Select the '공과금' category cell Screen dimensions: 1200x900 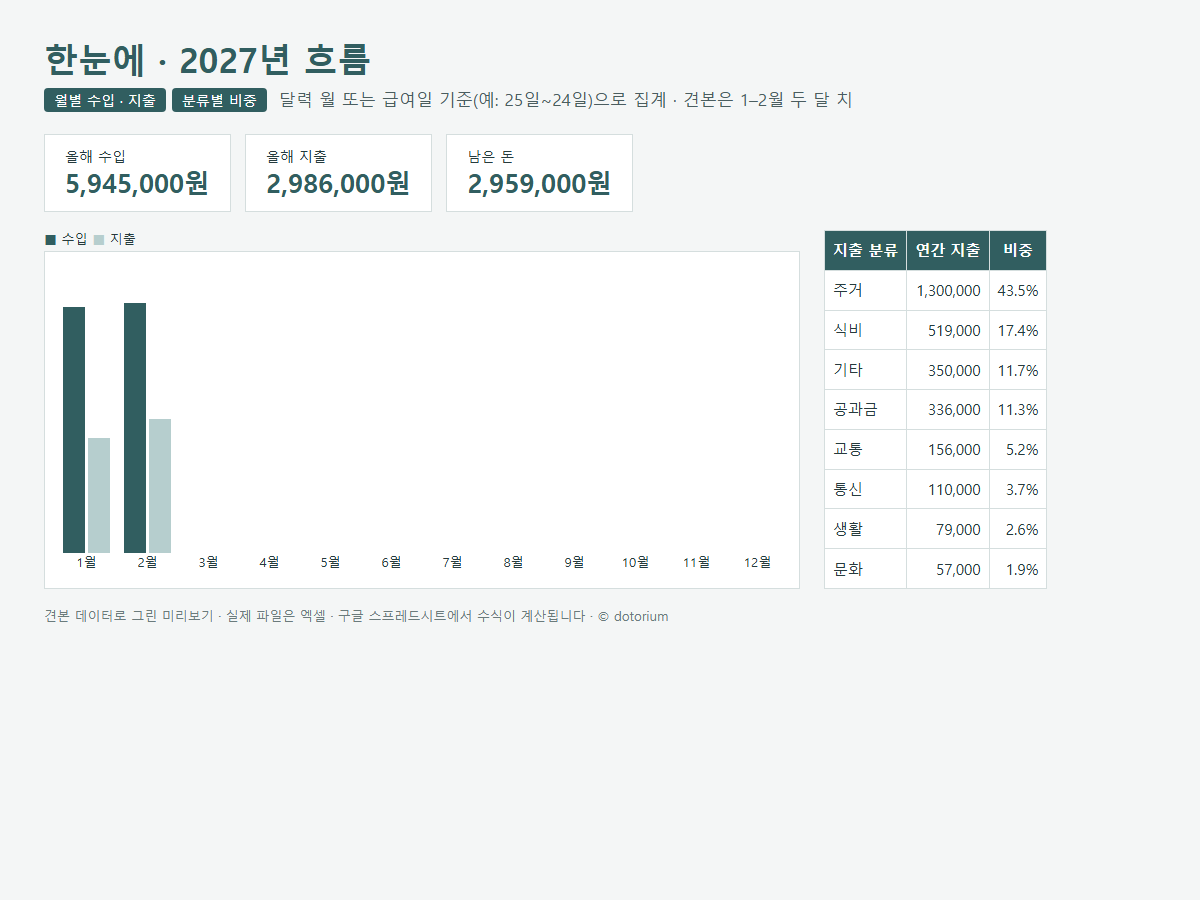point(866,409)
